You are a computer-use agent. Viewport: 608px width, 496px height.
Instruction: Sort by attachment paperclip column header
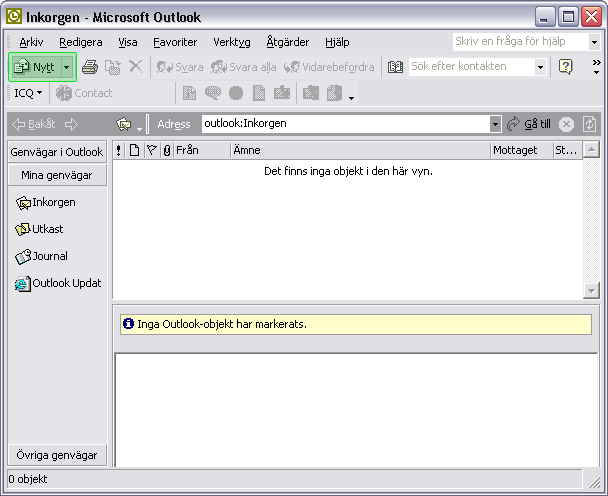coord(166,150)
